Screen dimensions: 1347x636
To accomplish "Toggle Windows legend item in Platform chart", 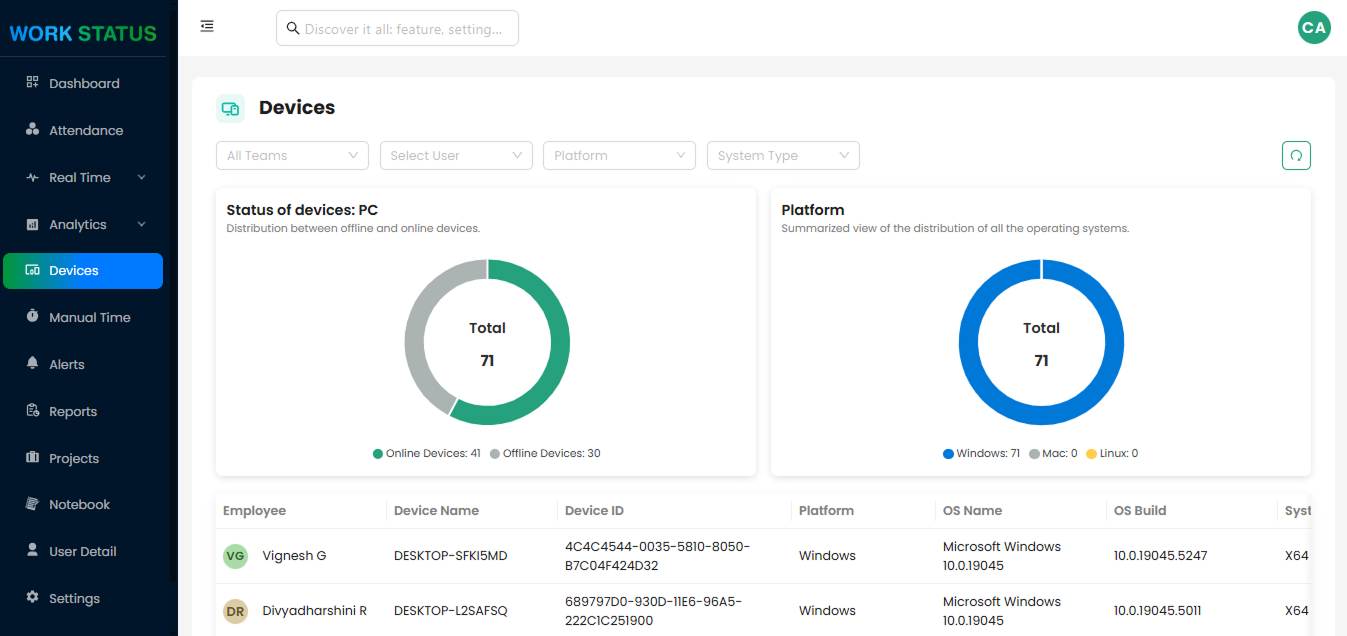I will tap(982, 453).
